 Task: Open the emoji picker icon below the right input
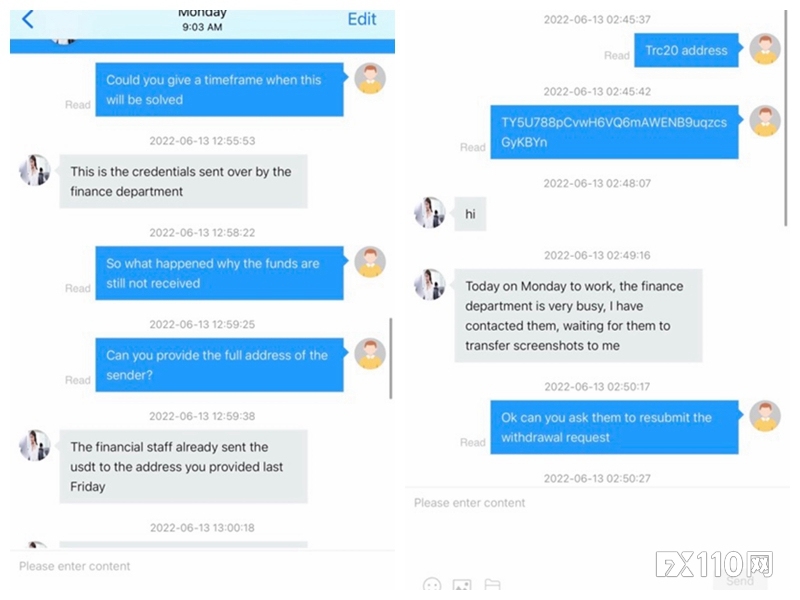tap(432, 585)
